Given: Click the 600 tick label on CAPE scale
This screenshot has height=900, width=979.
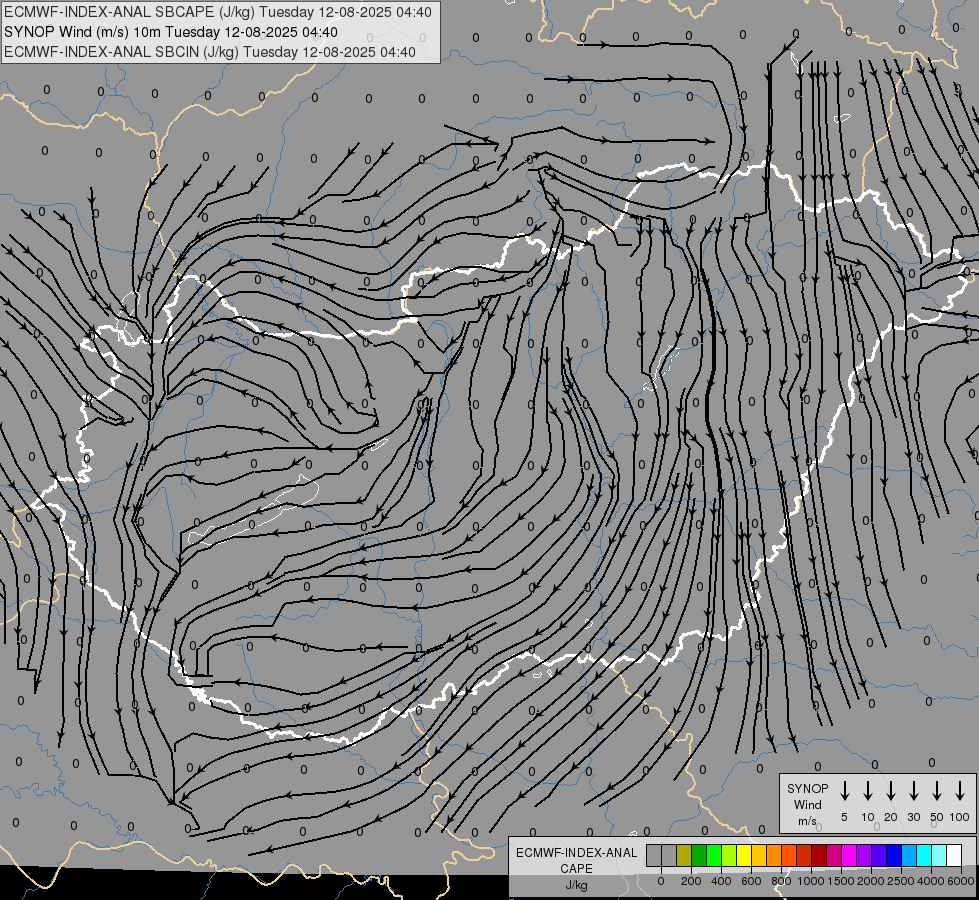Looking at the screenshot, I should [x=751, y=881].
